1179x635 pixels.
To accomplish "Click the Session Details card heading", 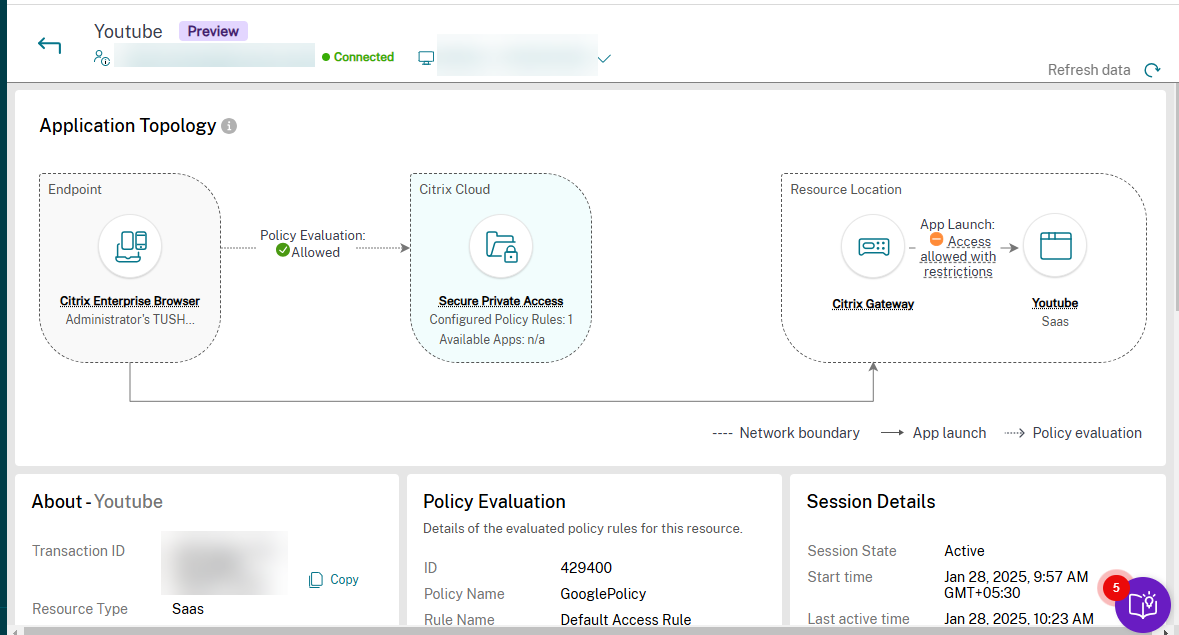I will click(871, 501).
